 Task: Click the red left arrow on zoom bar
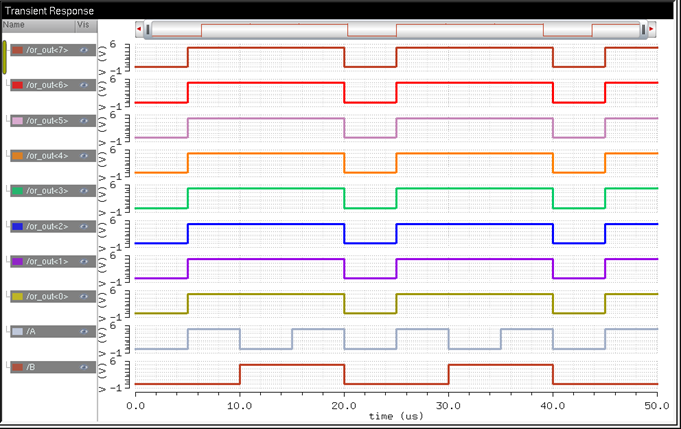(138, 30)
